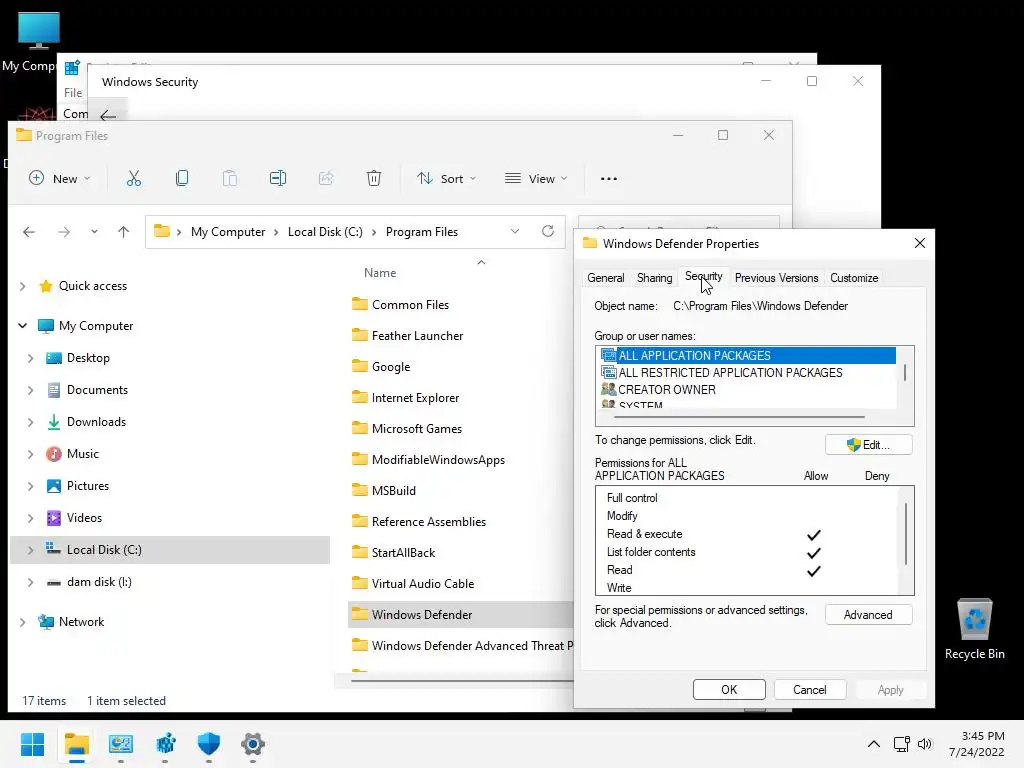Screen dimensions: 1024x768
Task: Switch to the General tab
Action: (605, 278)
